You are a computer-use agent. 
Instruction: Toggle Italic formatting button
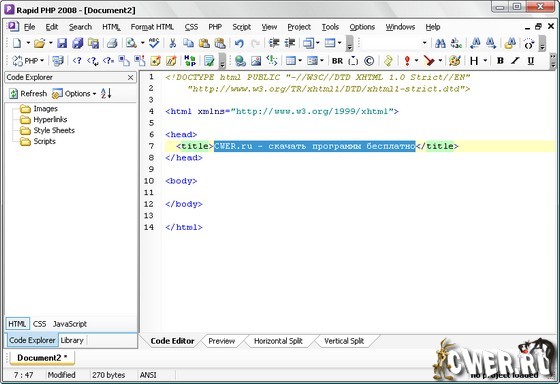pyautogui.click(x=515, y=61)
